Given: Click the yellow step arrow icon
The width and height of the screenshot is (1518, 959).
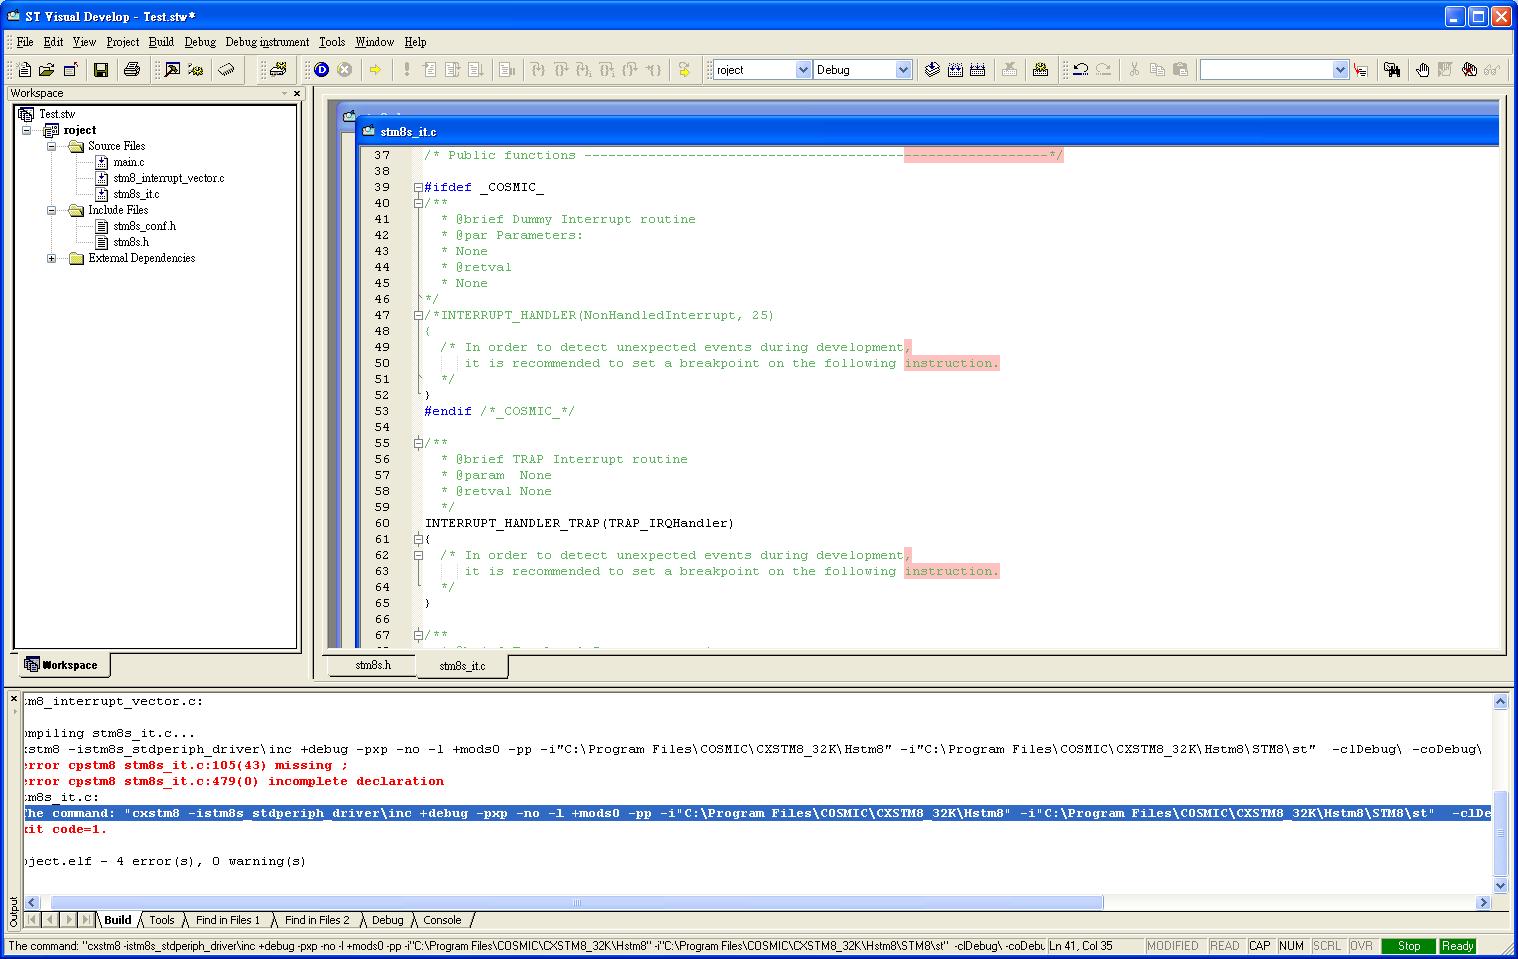Looking at the screenshot, I should coord(684,69).
